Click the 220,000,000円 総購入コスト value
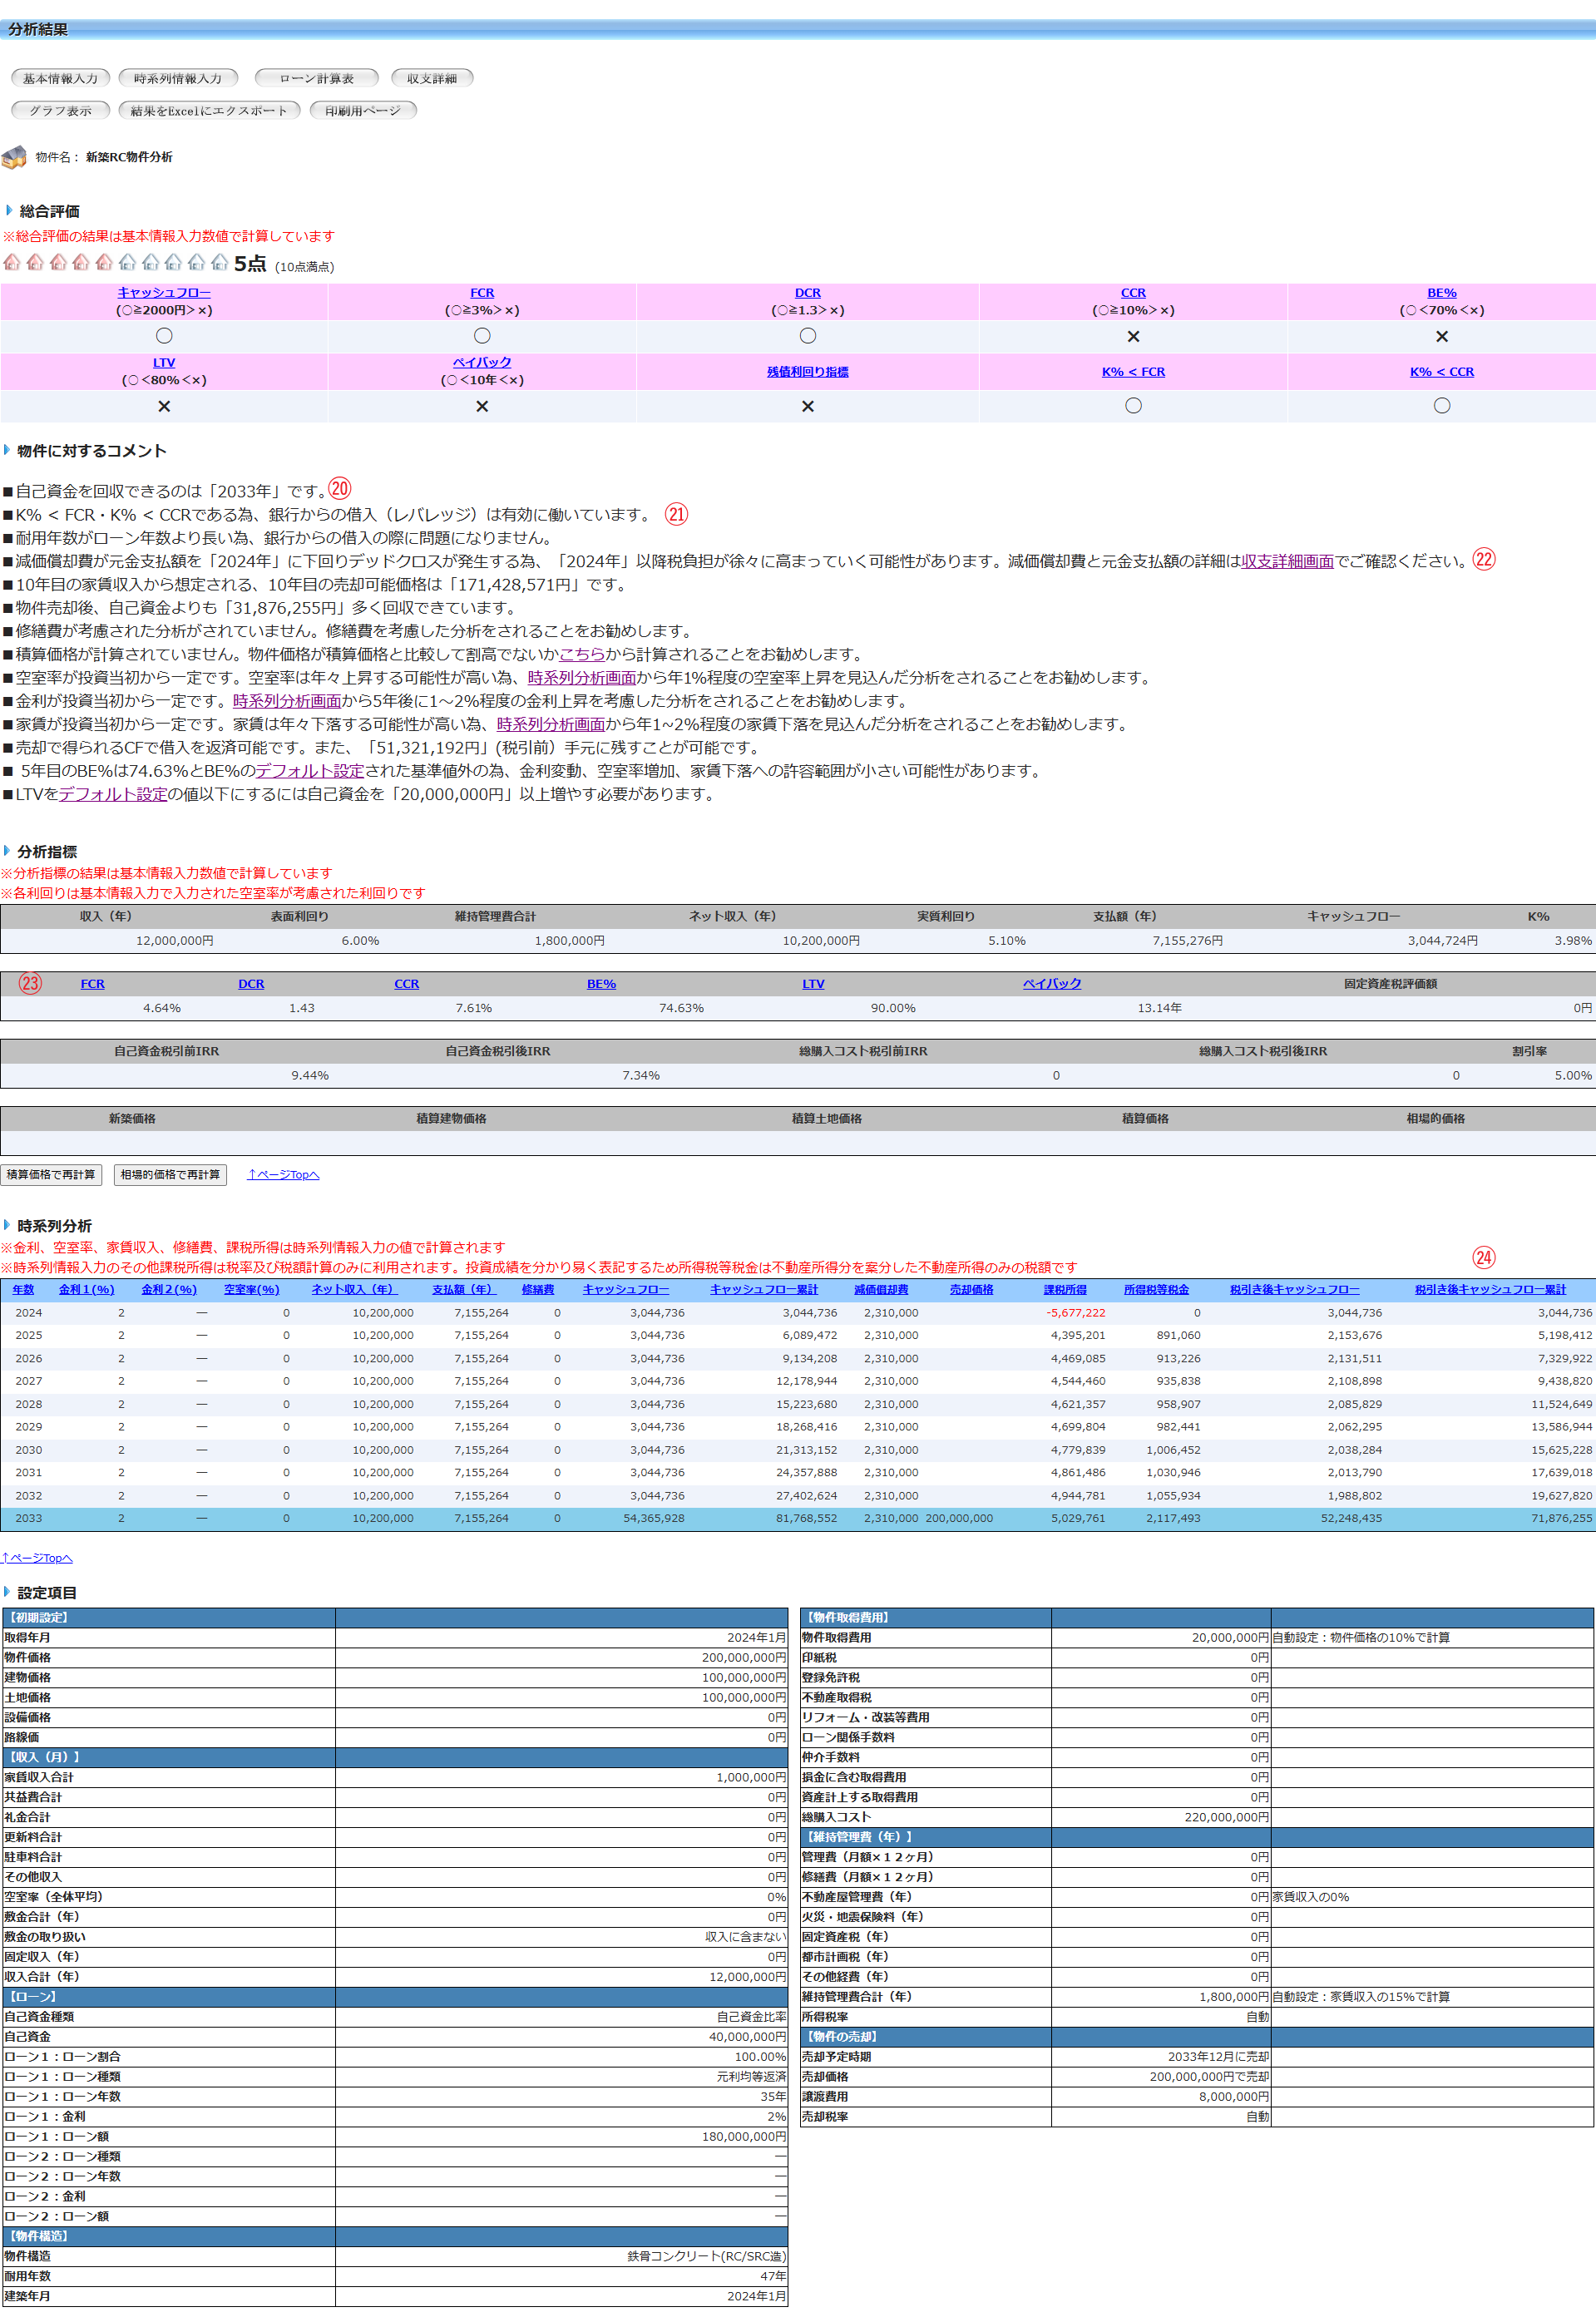 click(x=1226, y=1817)
